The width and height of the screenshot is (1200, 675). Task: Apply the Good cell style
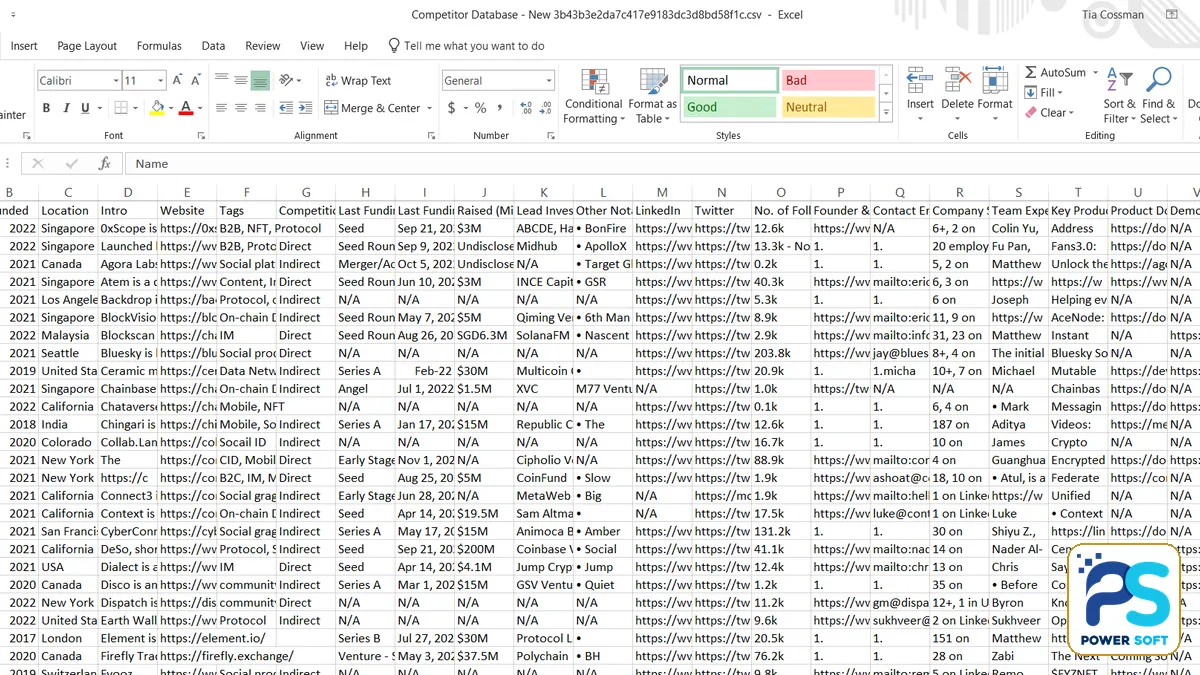[730, 107]
